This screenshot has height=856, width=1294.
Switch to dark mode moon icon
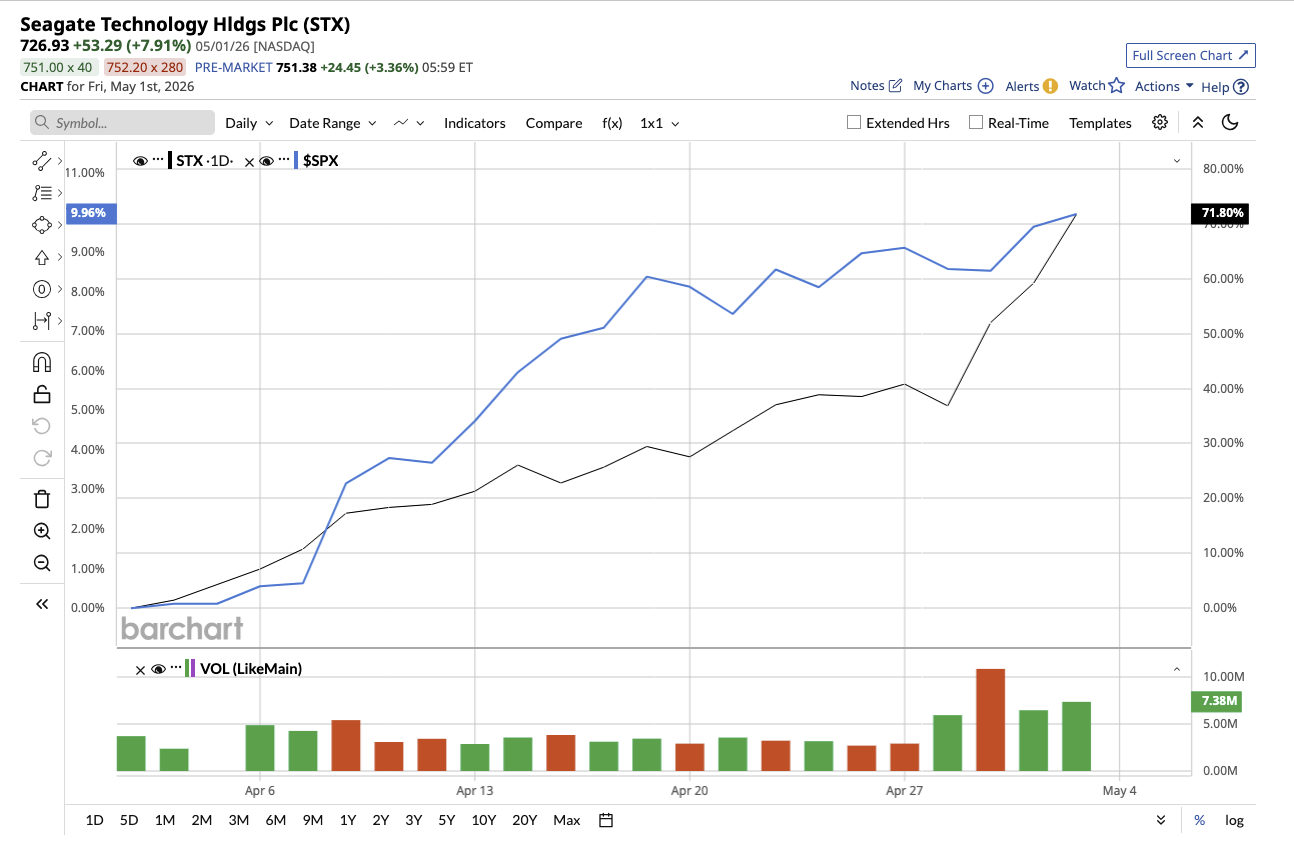1231,122
